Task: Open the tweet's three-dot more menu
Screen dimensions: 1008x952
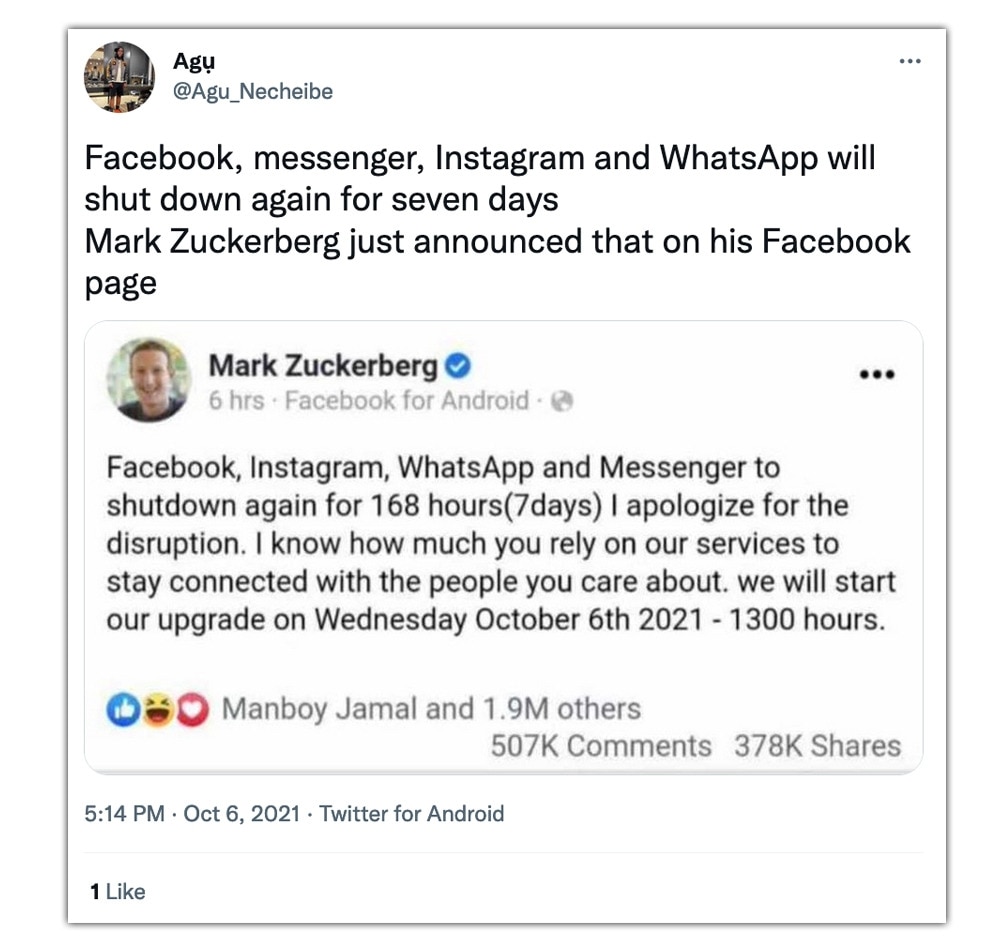Action: pyautogui.click(x=910, y=61)
